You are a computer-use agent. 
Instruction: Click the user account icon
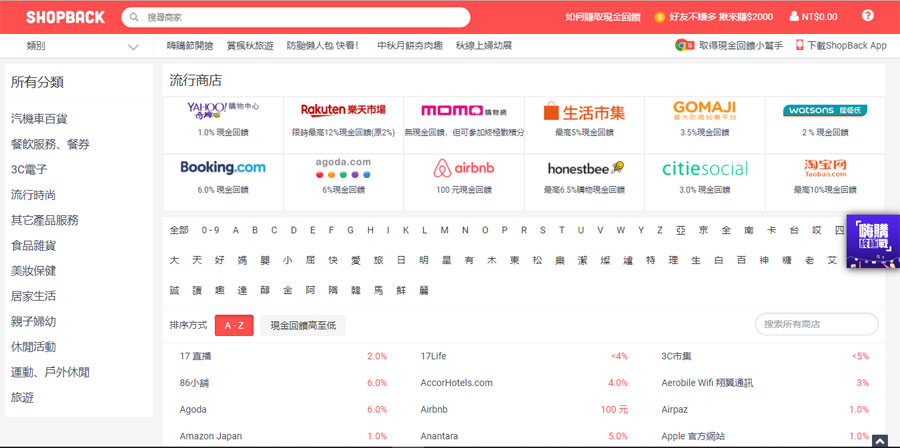[794, 17]
